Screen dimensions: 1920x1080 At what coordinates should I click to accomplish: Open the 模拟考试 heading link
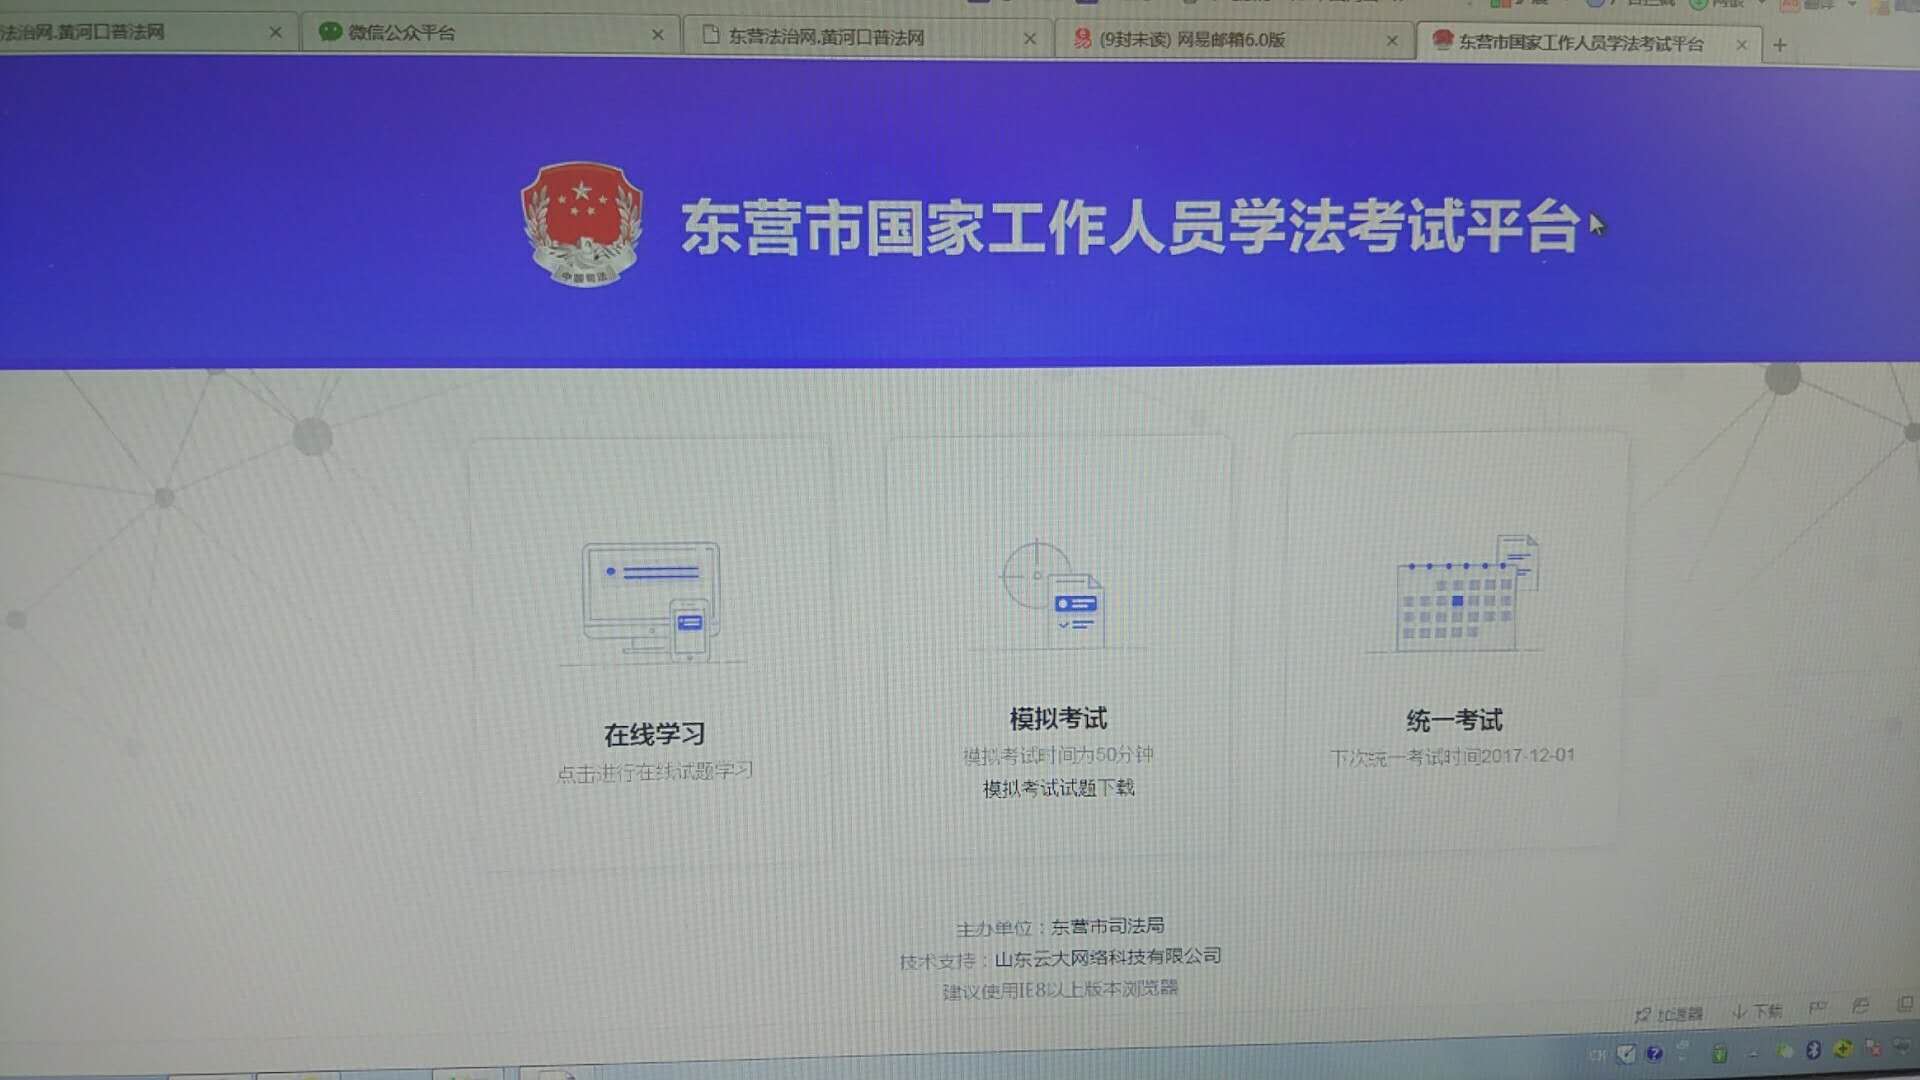pyautogui.click(x=1058, y=719)
